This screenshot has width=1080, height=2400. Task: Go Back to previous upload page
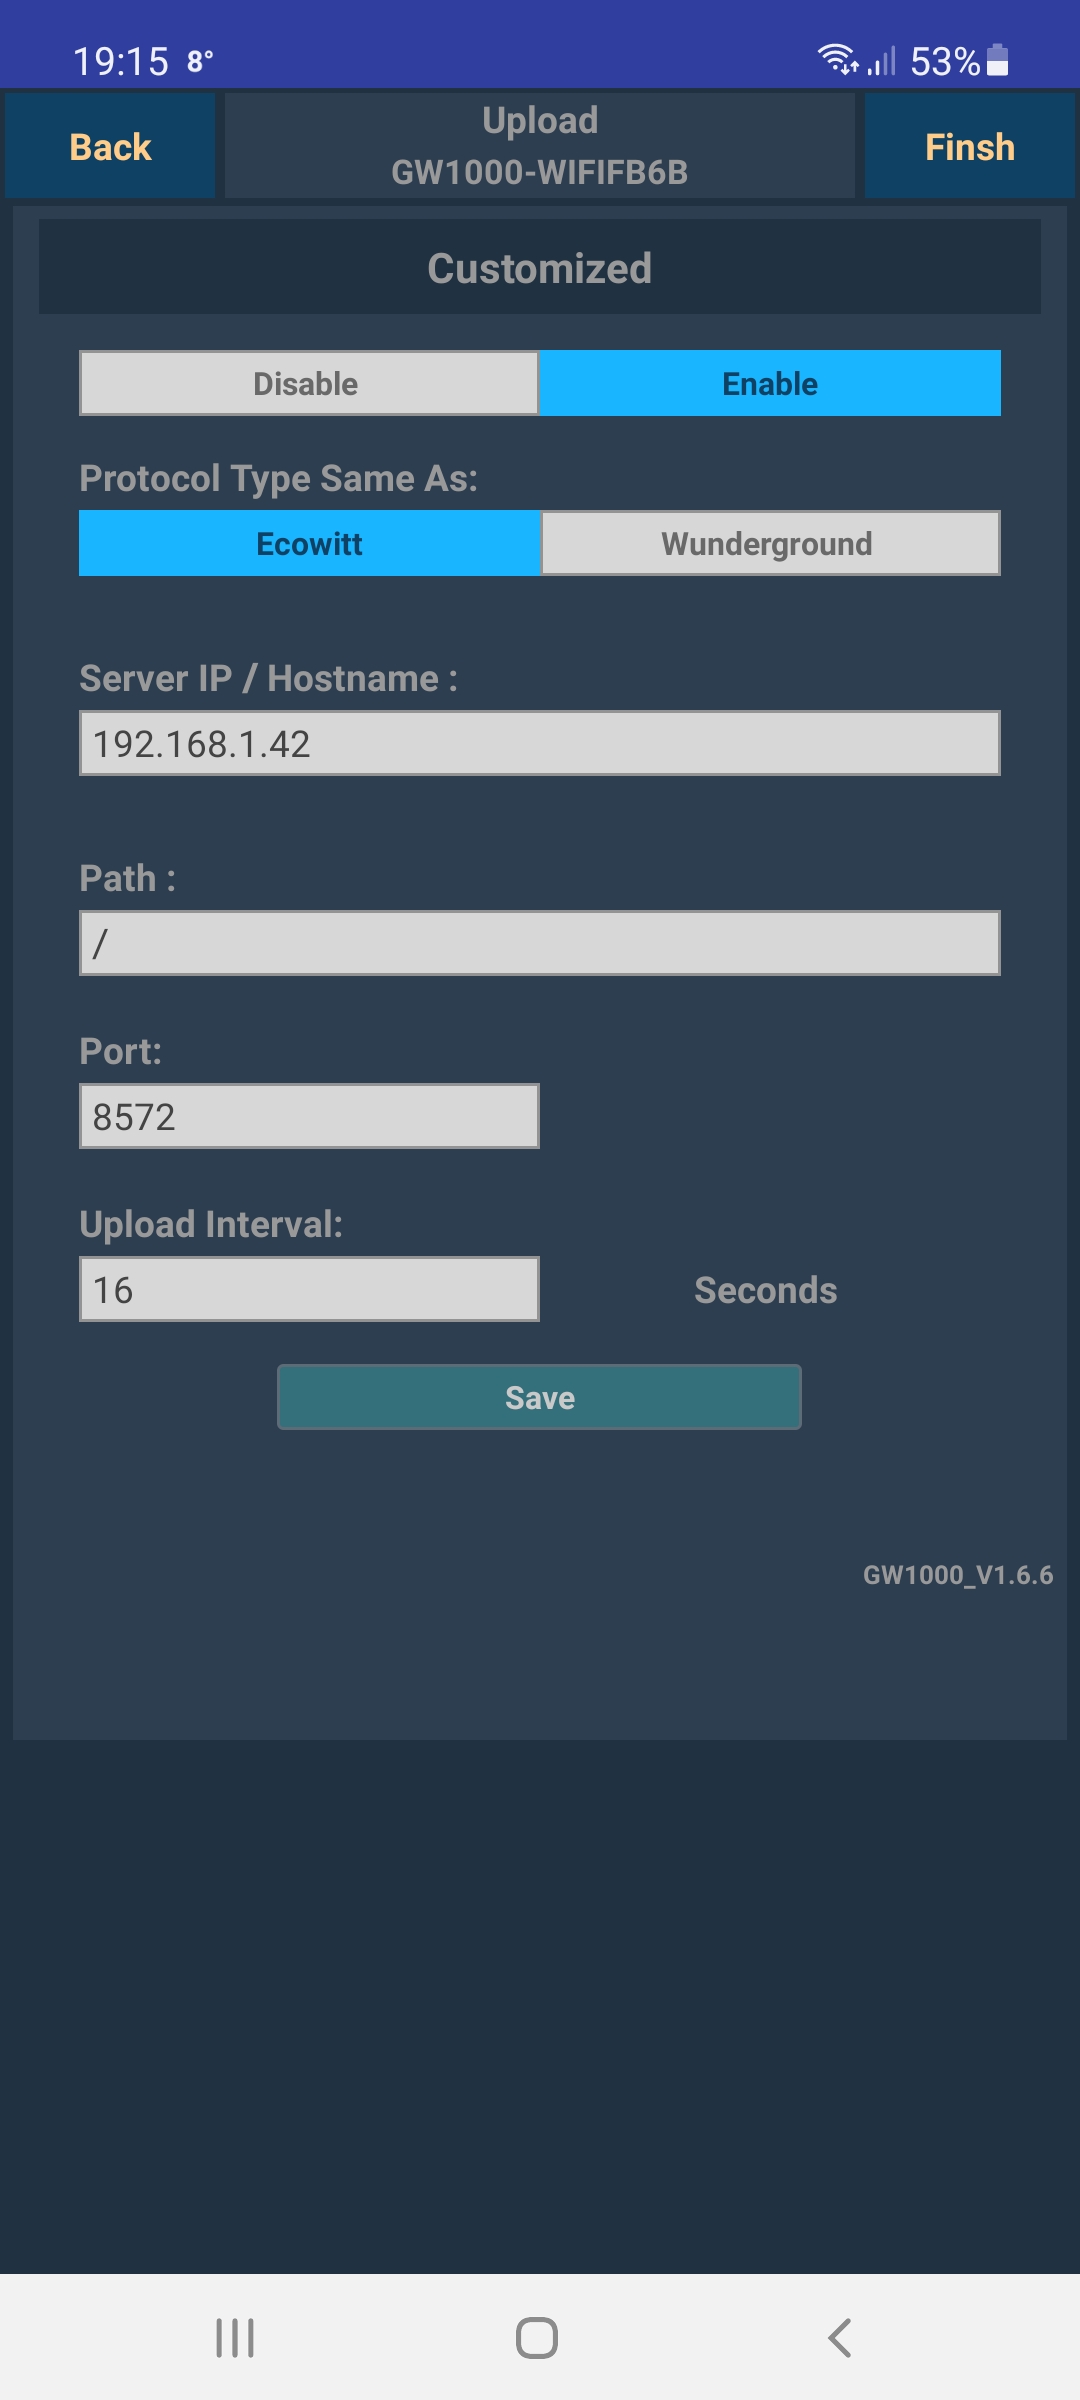110,146
